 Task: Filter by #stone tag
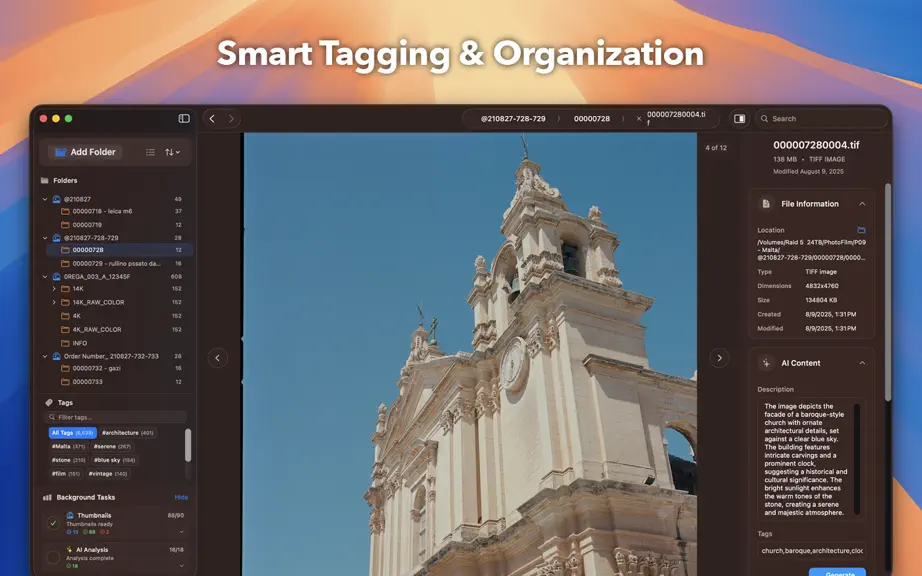click(x=68, y=460)
